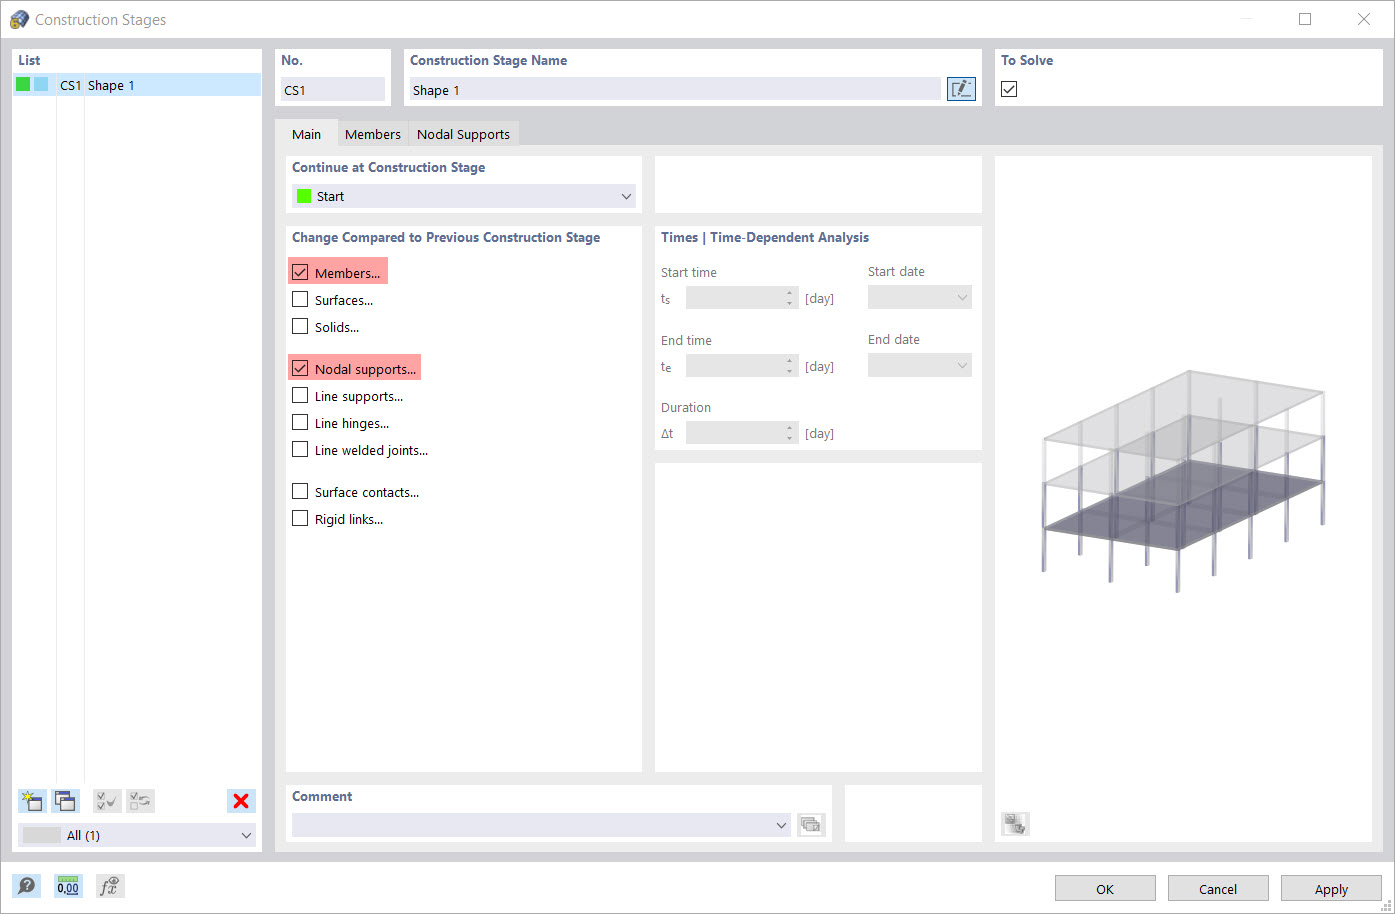
Task: Create a new construction stage
Action: (x=31, y=800)
